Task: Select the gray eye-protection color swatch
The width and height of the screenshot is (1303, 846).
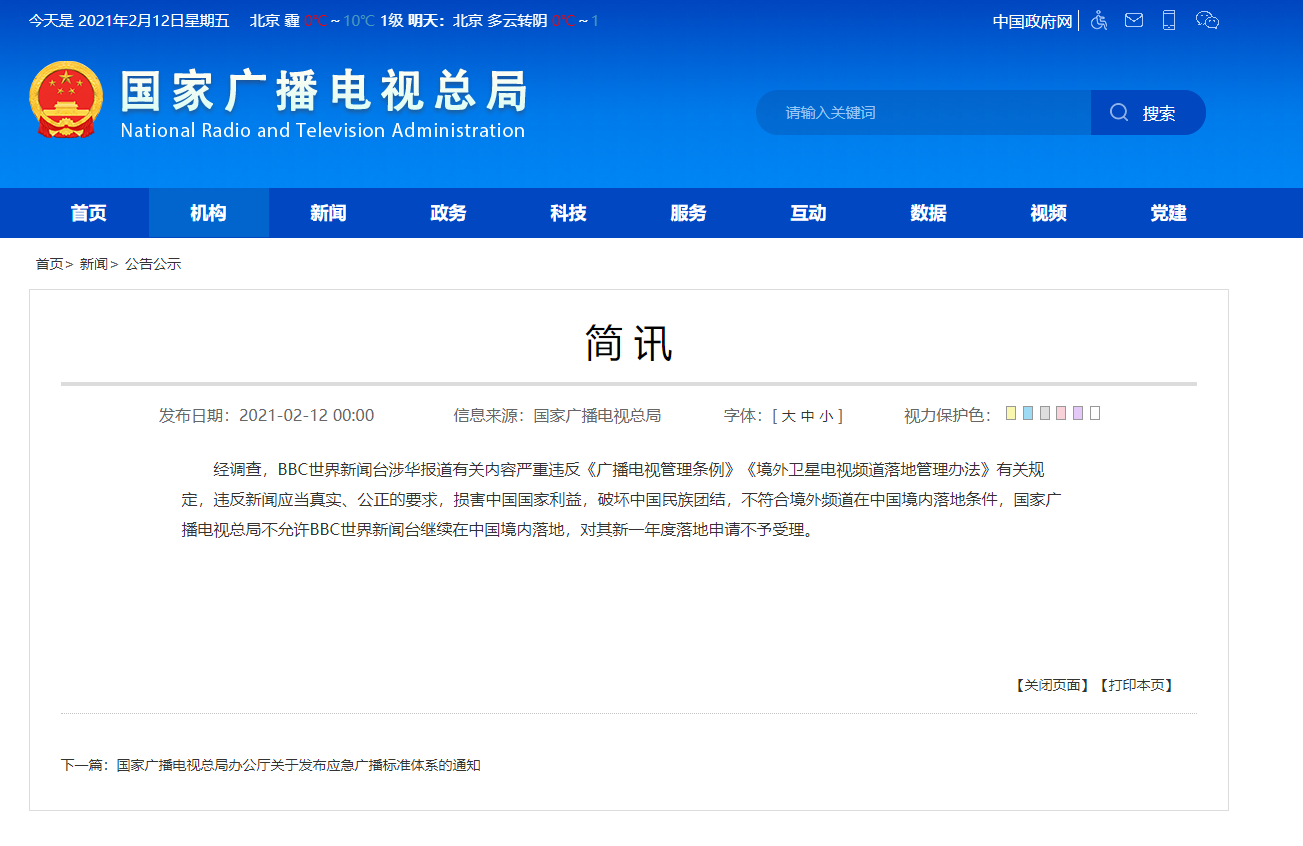Action: click(1045, 413)
